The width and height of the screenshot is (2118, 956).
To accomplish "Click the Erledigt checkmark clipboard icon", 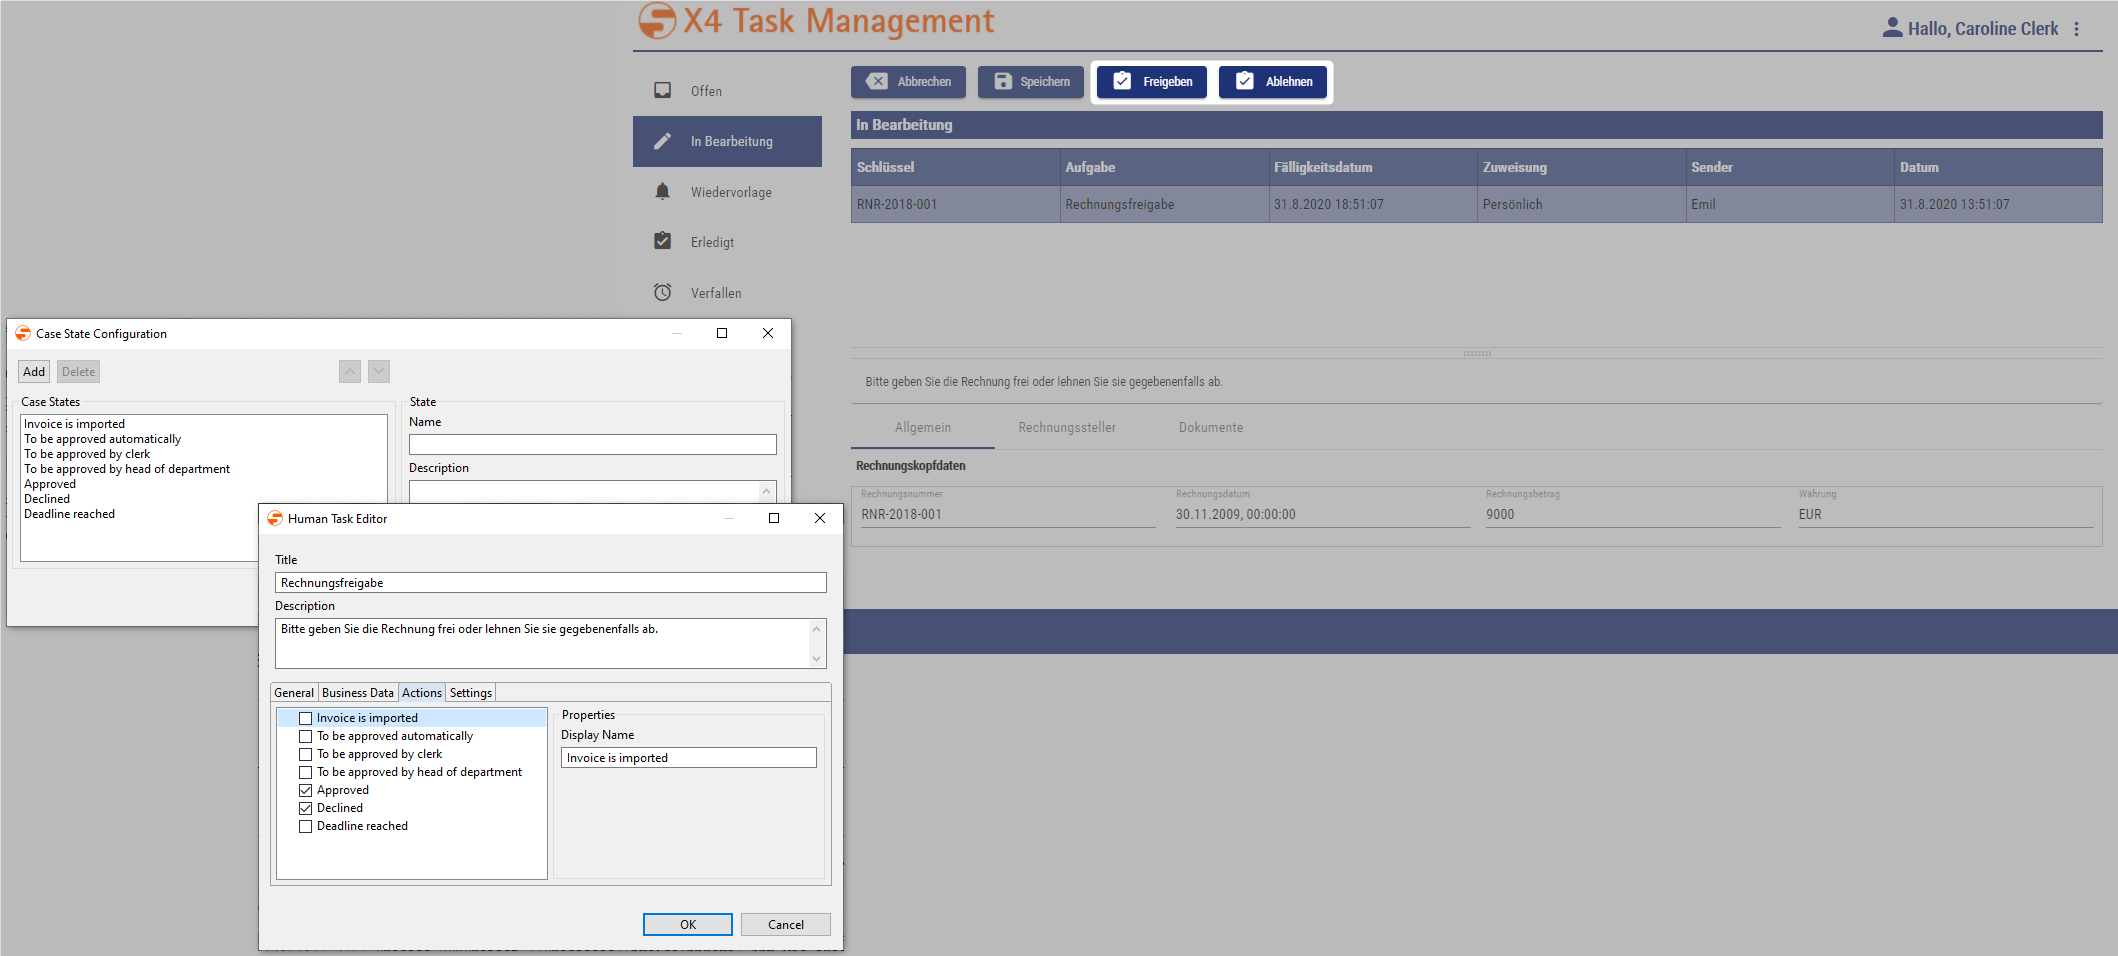I will tap(662, 241).
